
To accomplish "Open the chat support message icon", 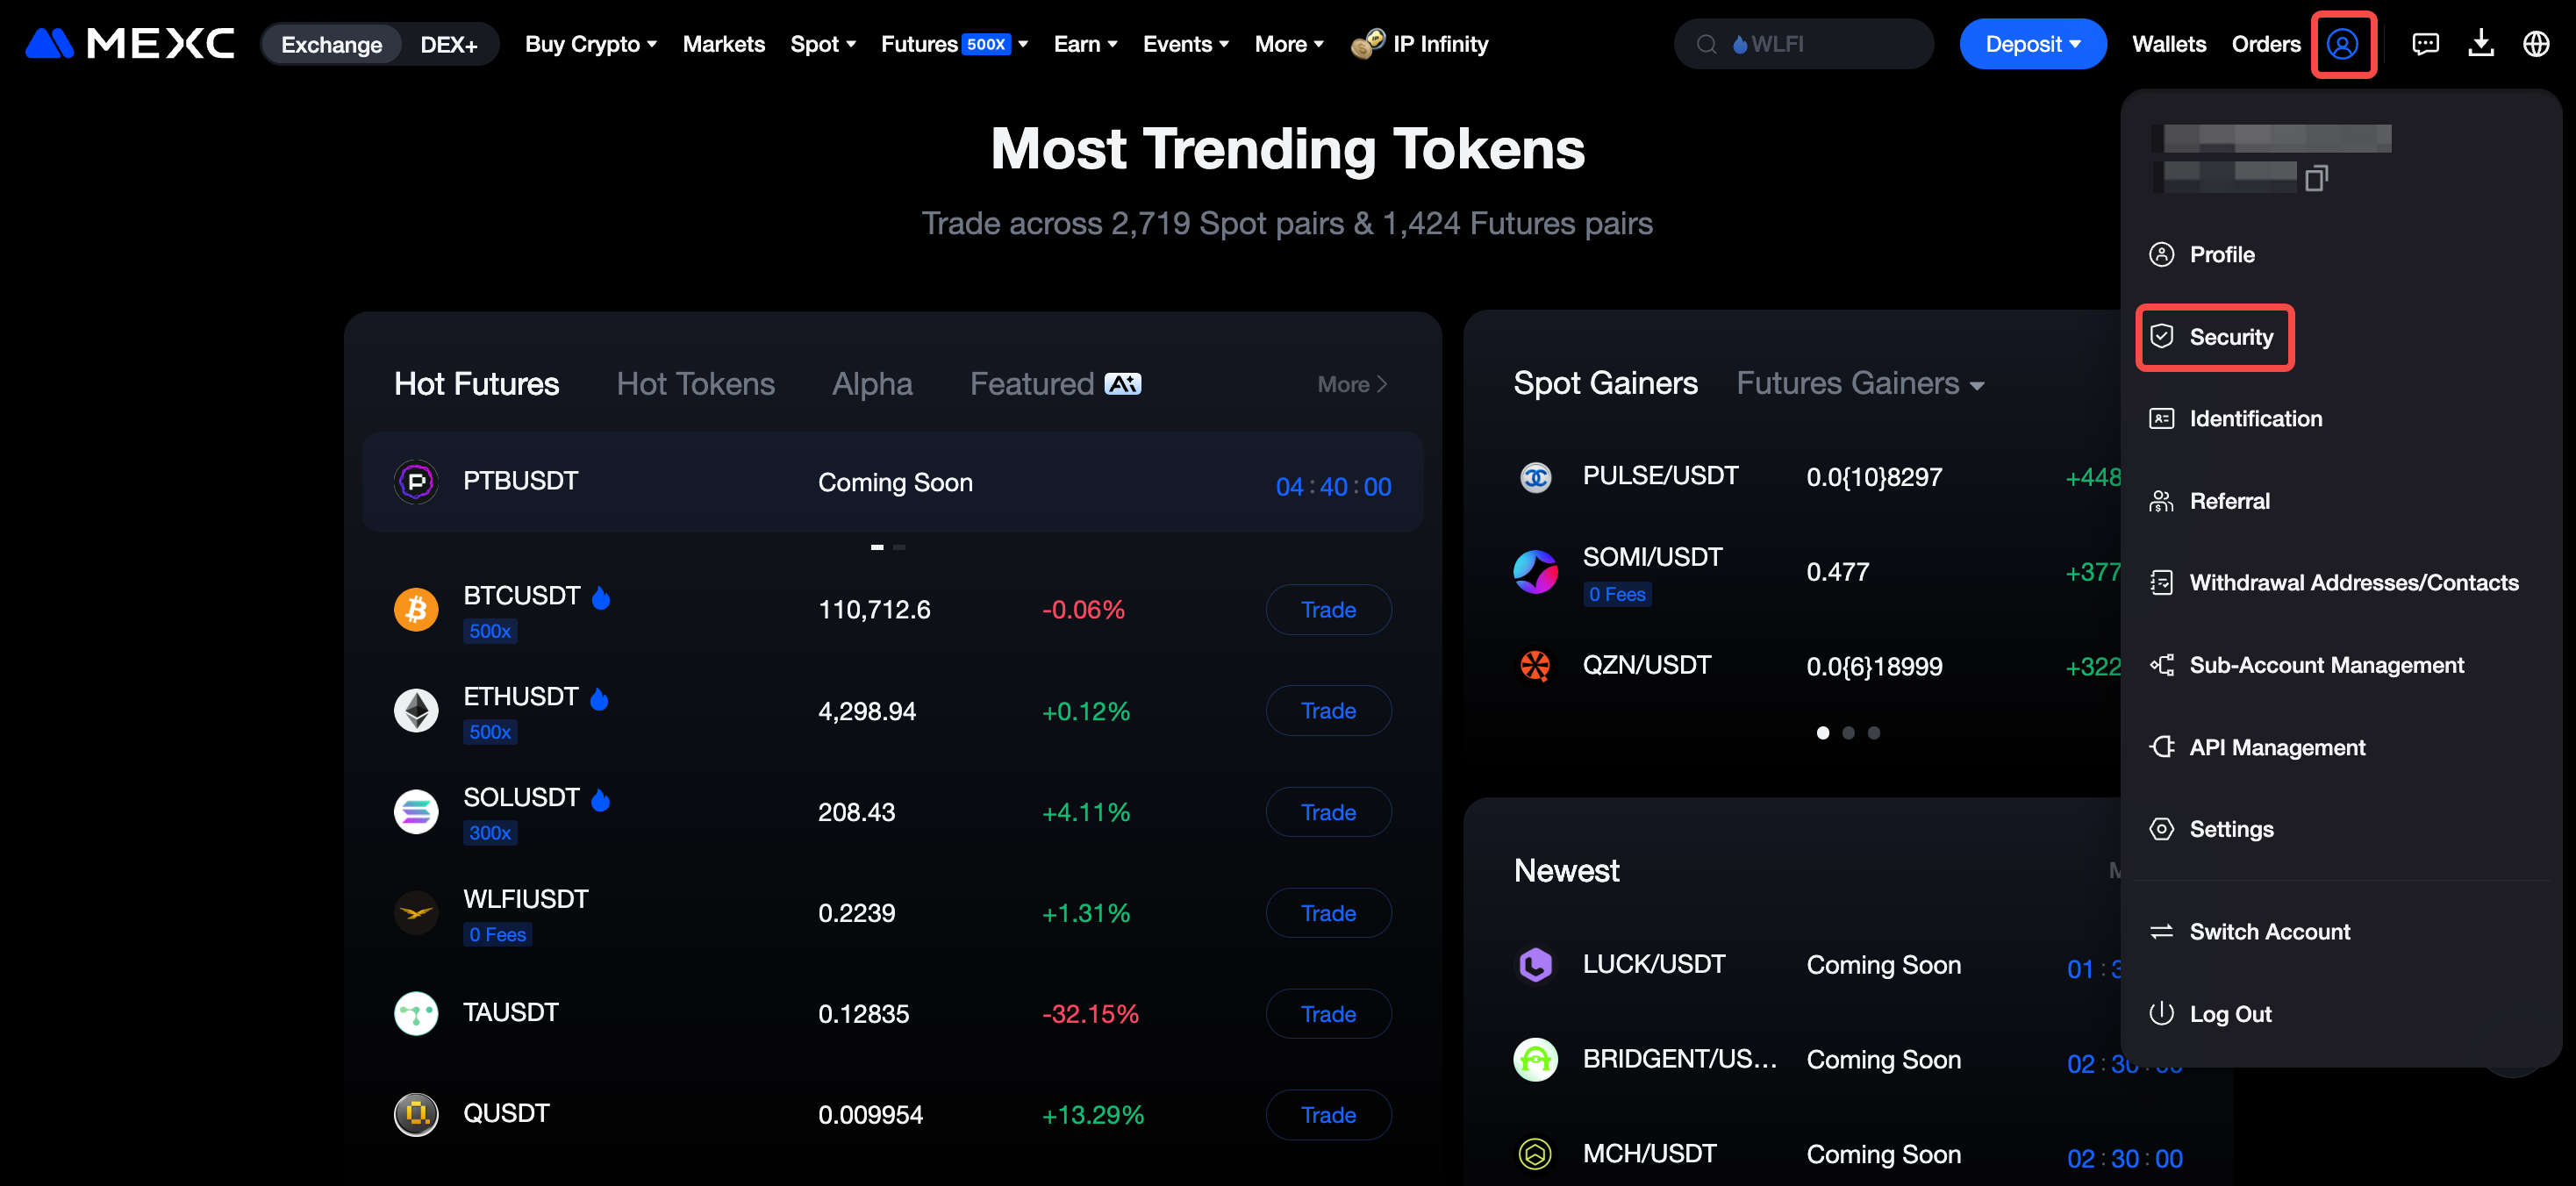I will (x=2425, y=44).
